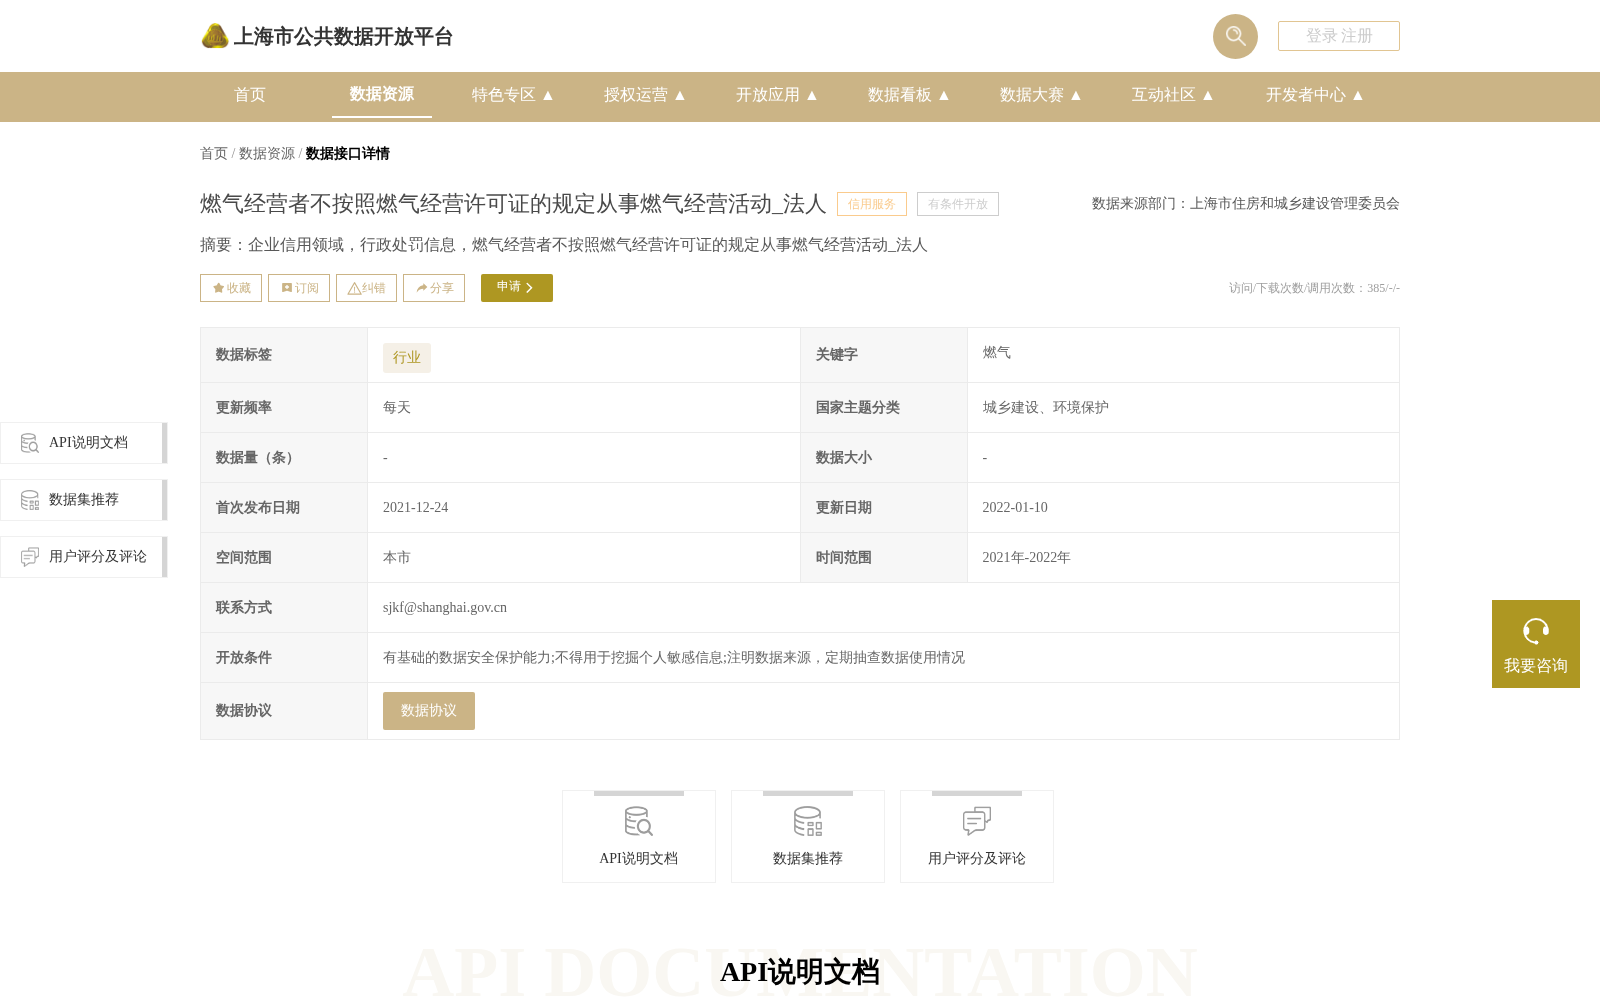Click the 燃气 keyword value

click(996, 353)
